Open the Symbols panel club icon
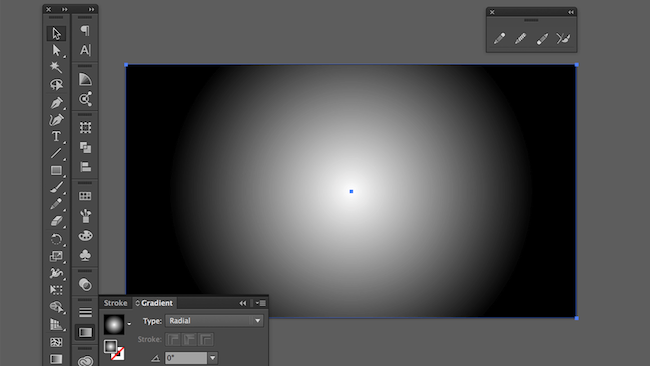 85,255
